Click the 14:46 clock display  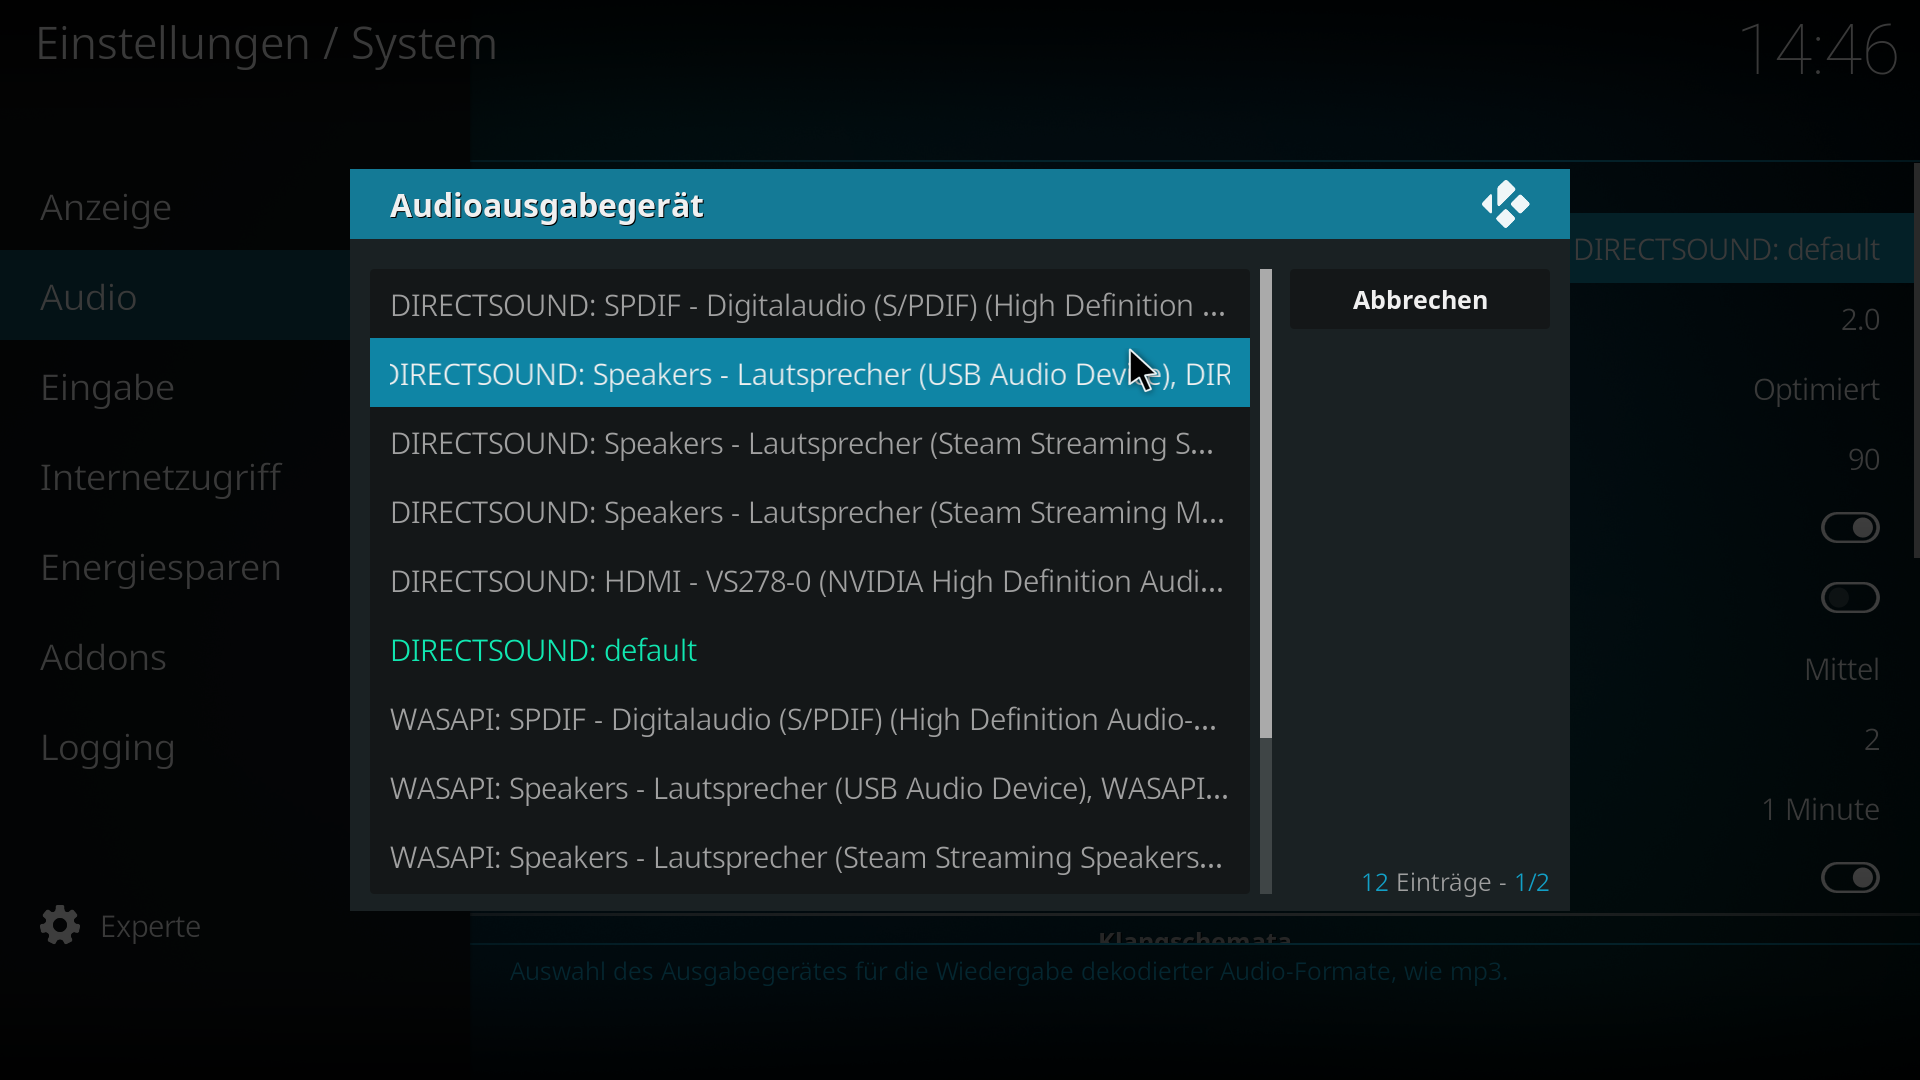click(1818, 49)
